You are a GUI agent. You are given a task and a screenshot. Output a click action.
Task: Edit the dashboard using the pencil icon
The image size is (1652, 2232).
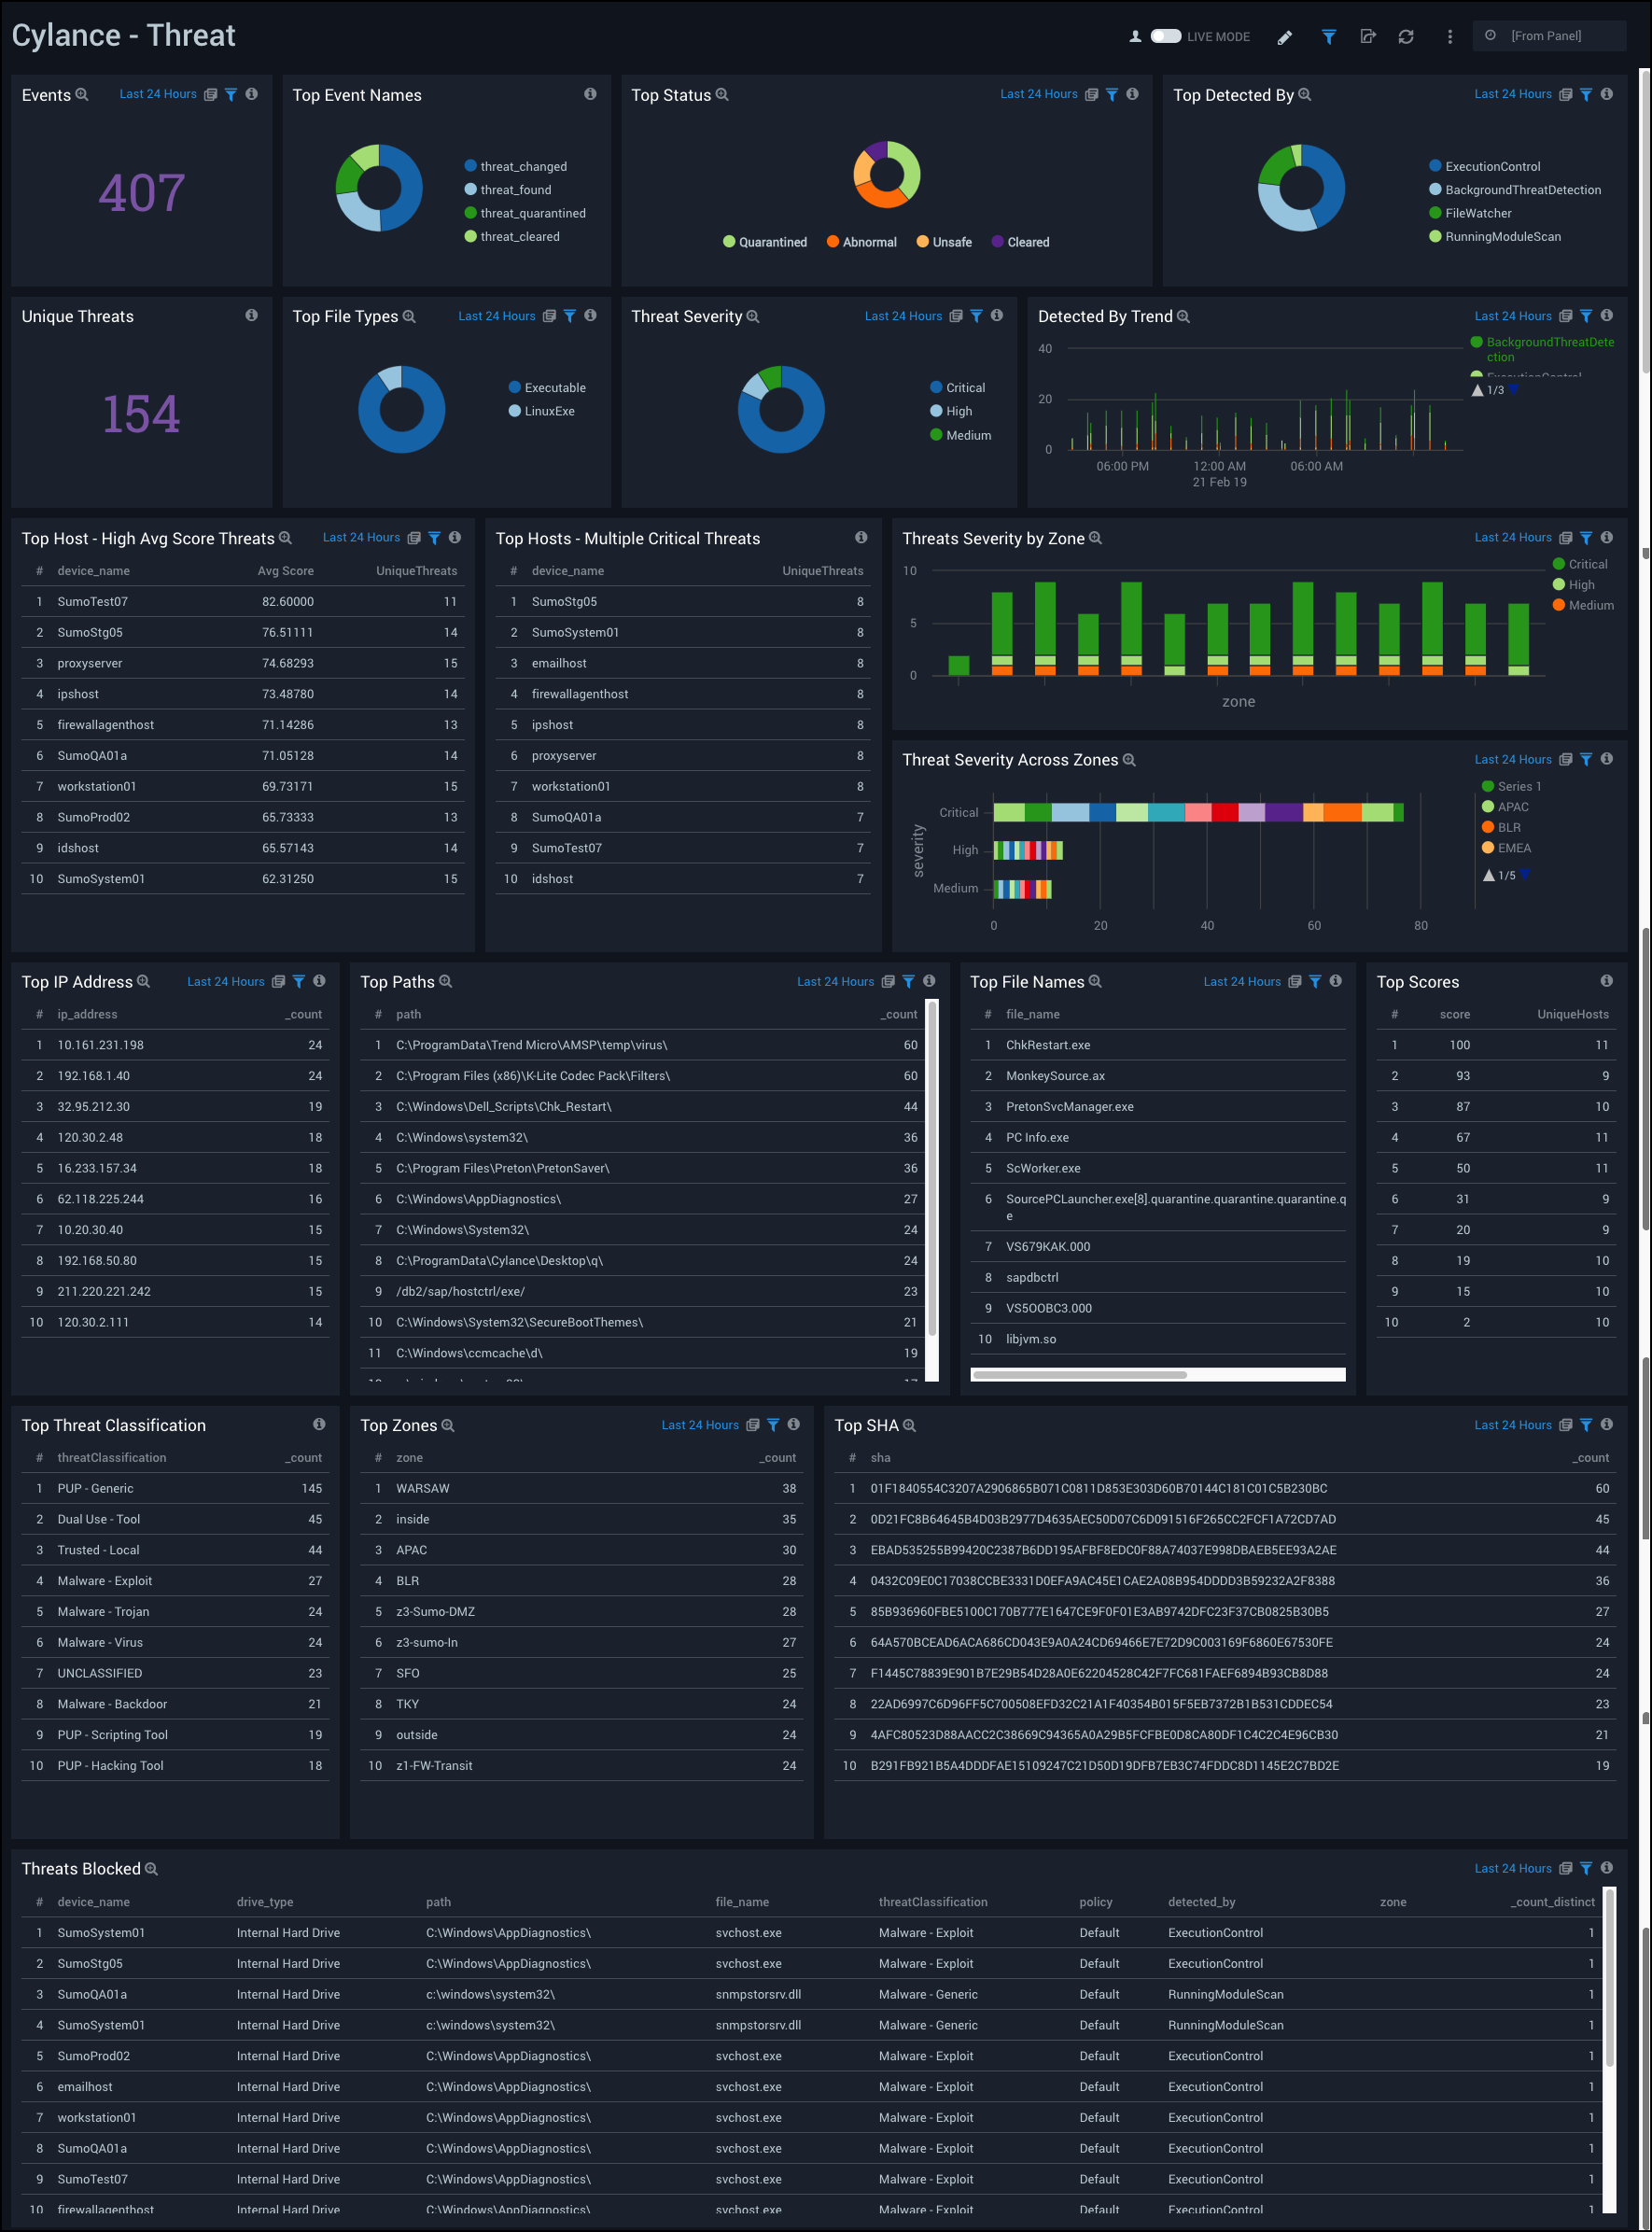tap(1284, 36)
